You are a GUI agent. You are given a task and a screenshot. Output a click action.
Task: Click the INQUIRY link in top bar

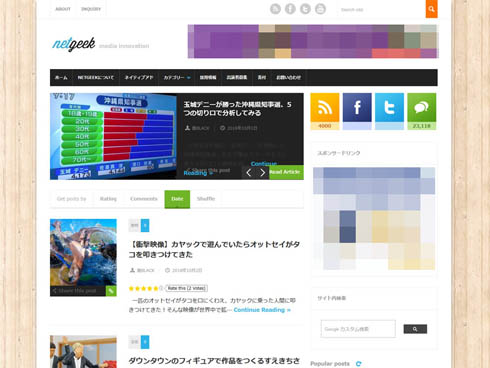click(x=91, y=9)
